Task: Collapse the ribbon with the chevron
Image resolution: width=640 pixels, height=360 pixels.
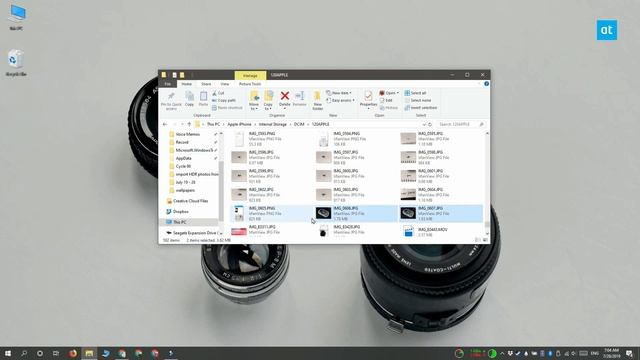Action: [479, 84]
